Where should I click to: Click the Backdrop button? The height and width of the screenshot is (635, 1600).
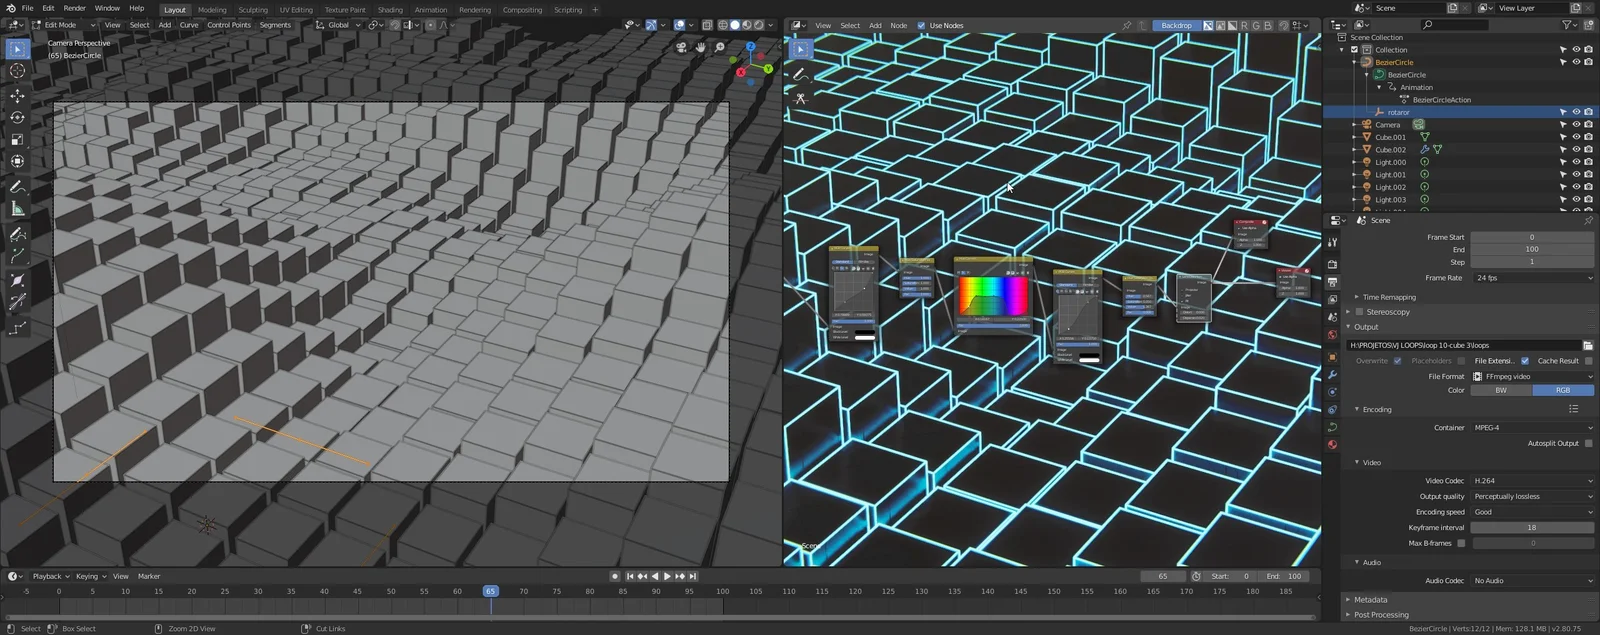tap(1176, 25)
